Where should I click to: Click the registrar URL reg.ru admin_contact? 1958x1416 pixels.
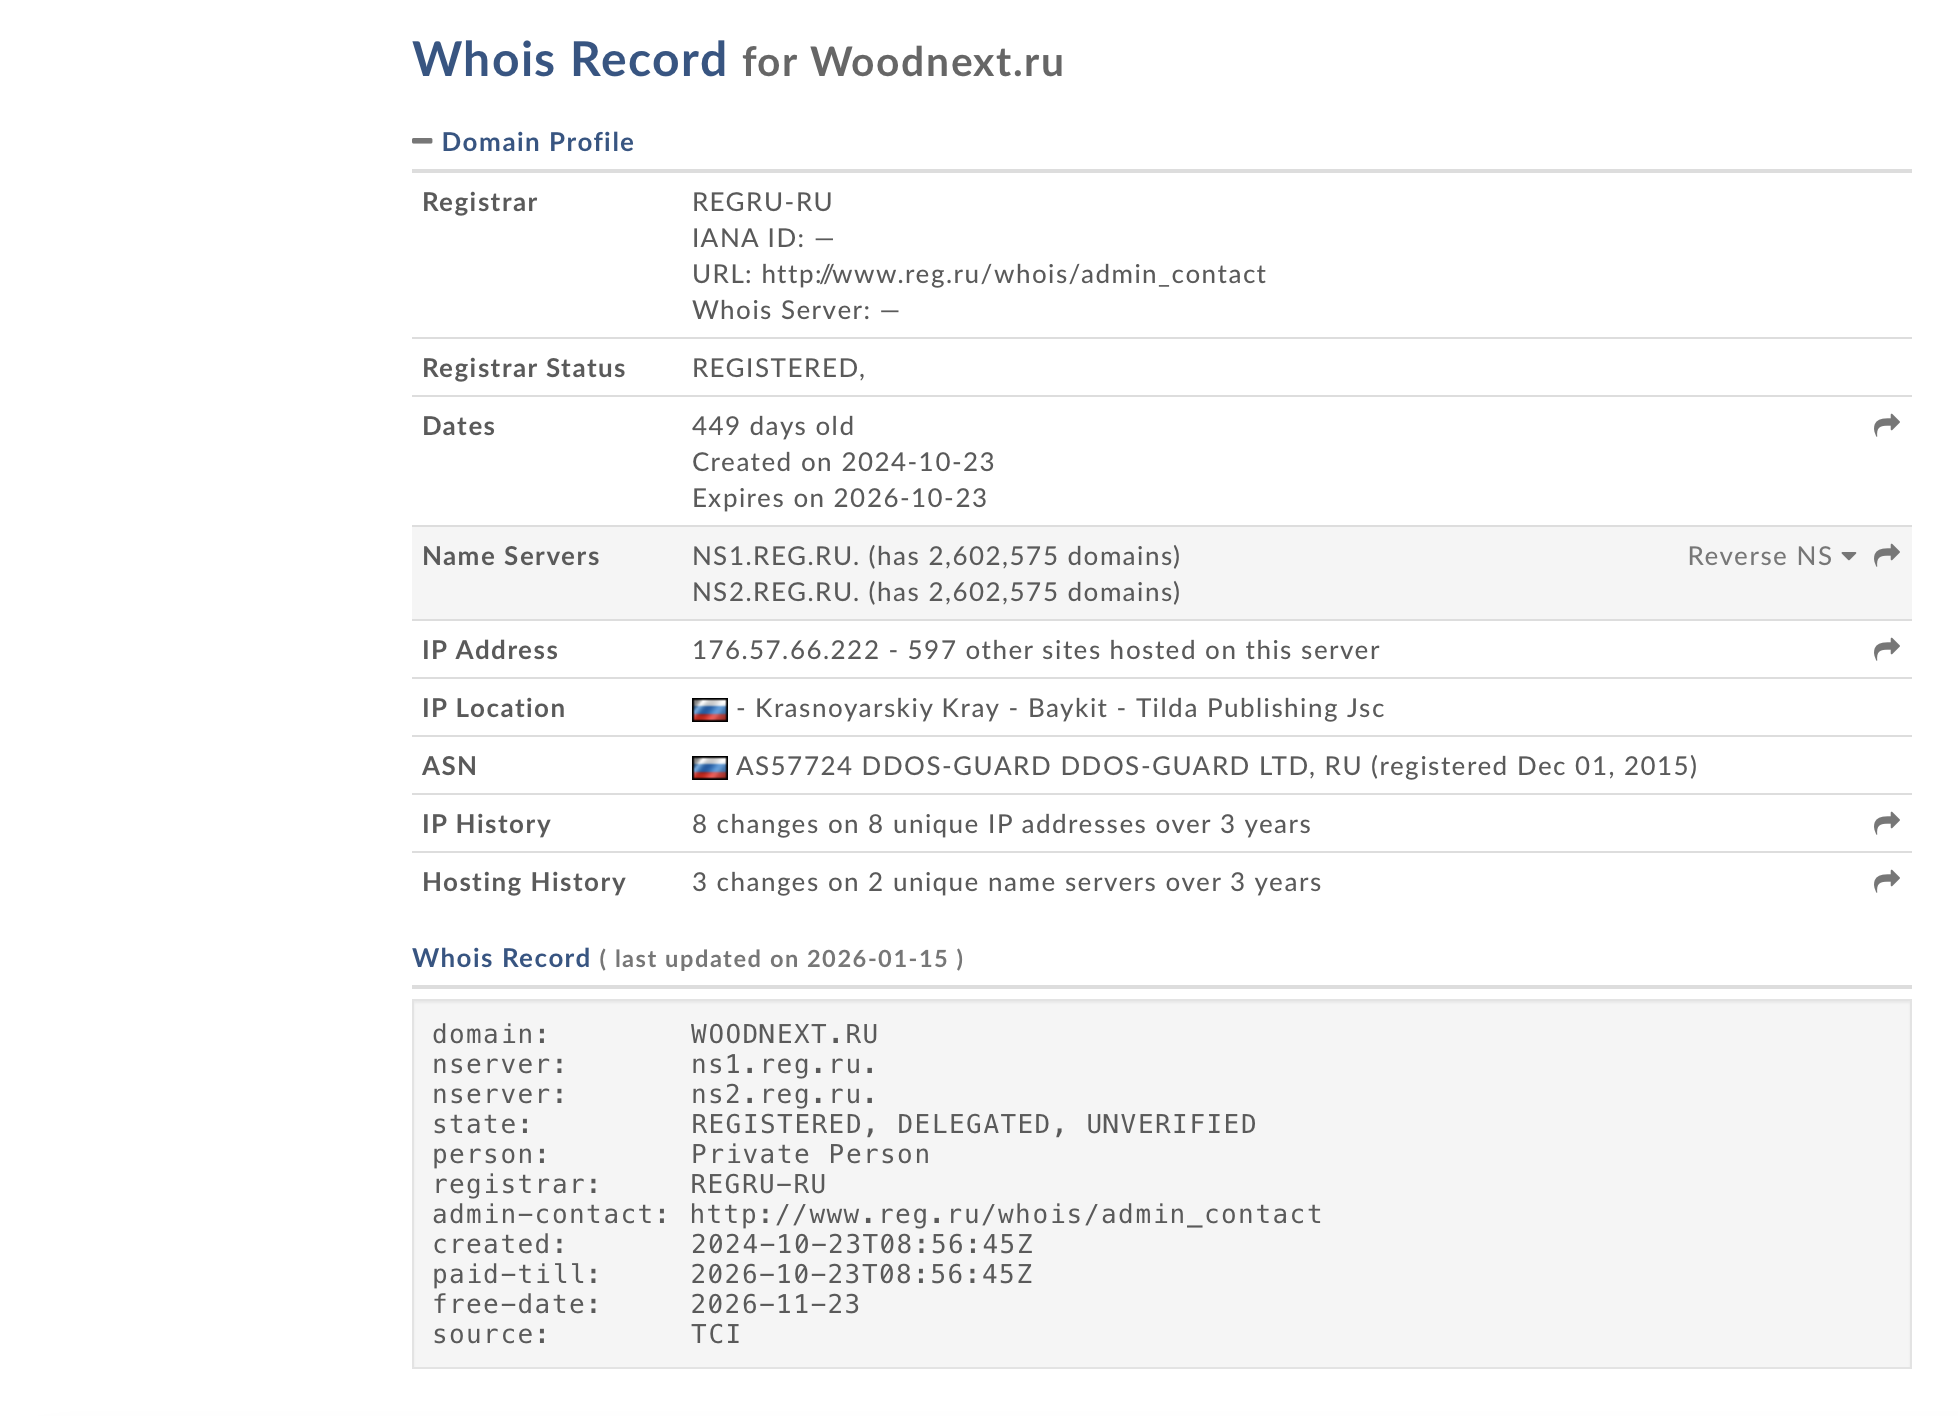(1013, 274)
